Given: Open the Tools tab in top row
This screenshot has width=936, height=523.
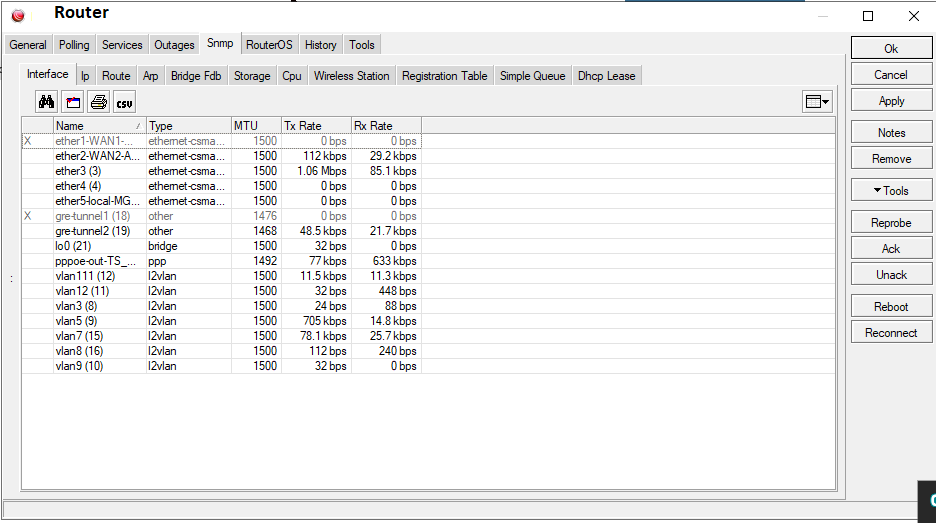Looking at the screenshot, I should 362,45.
